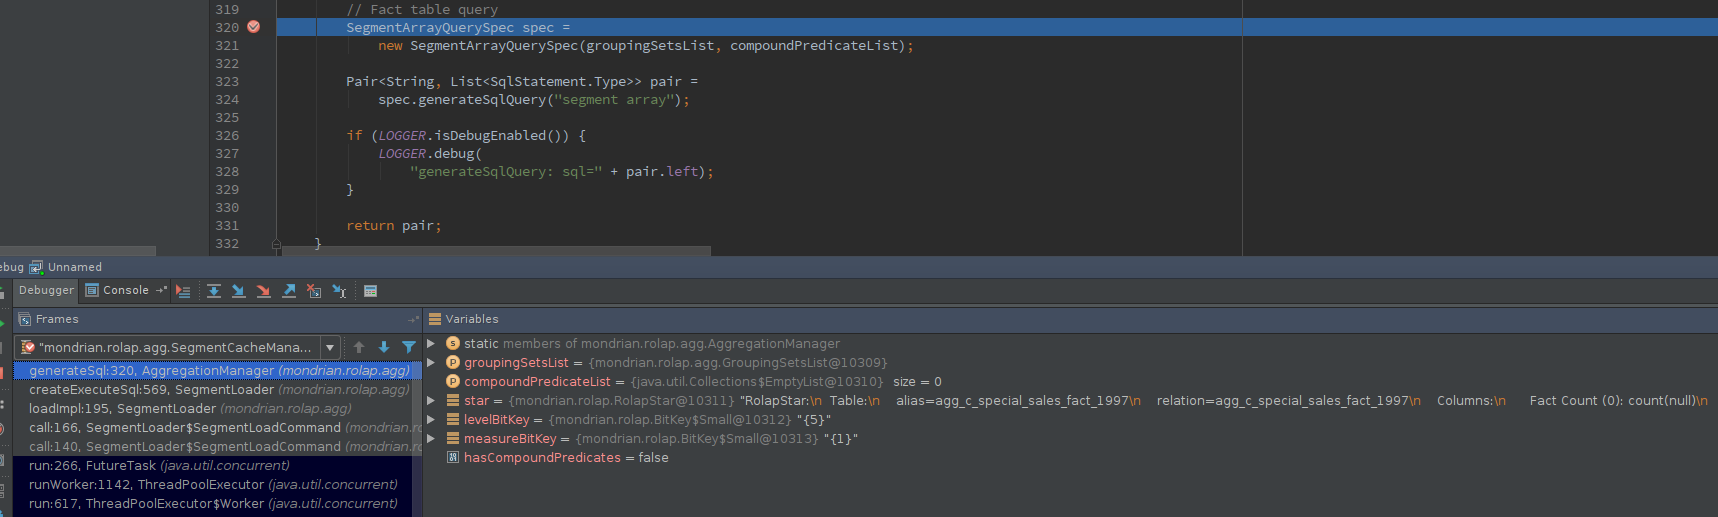1718x517 pixels.
Task: Click the Frames panel title
Action: point(57,319)
